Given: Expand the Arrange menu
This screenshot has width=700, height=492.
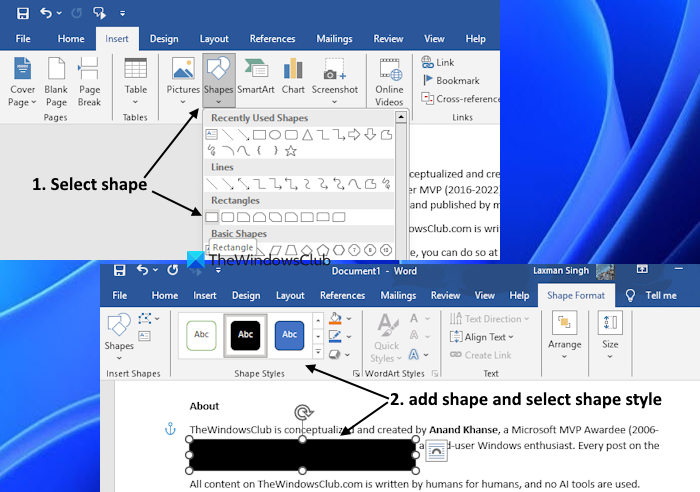Looking at the screenshot, I should click(564, 336).
